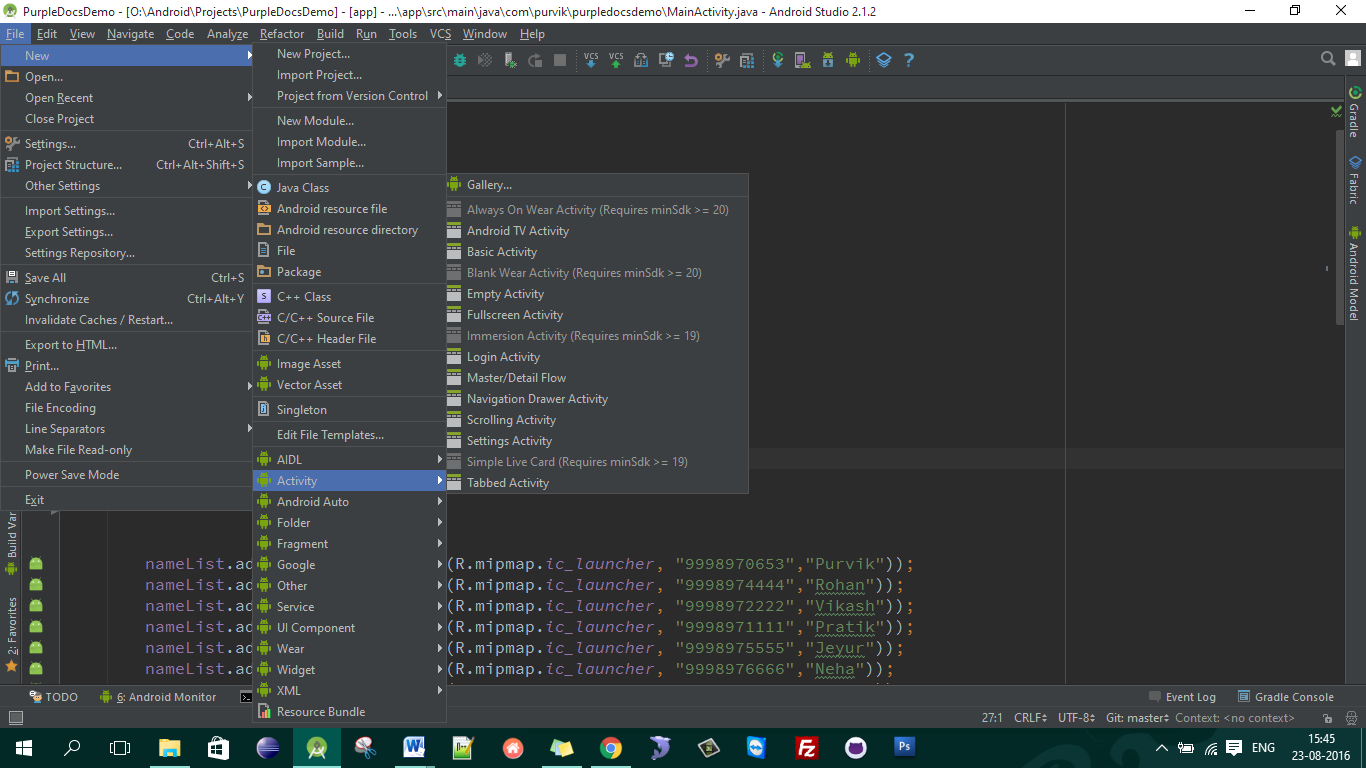Click the Search Everywhere magnifier icon
Screen dimensions: 1366x768
[1328, 59]
